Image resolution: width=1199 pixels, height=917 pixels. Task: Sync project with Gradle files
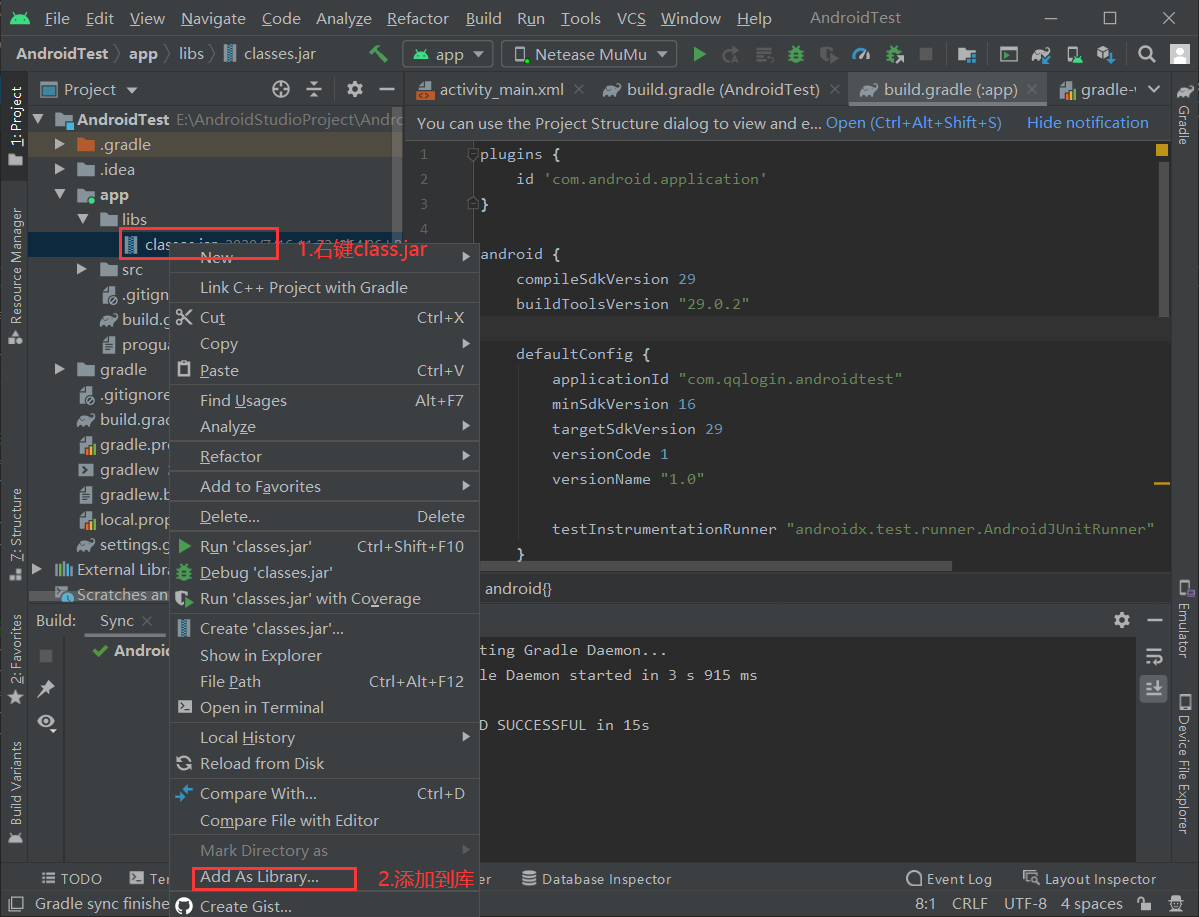[x=1040, y=54]
